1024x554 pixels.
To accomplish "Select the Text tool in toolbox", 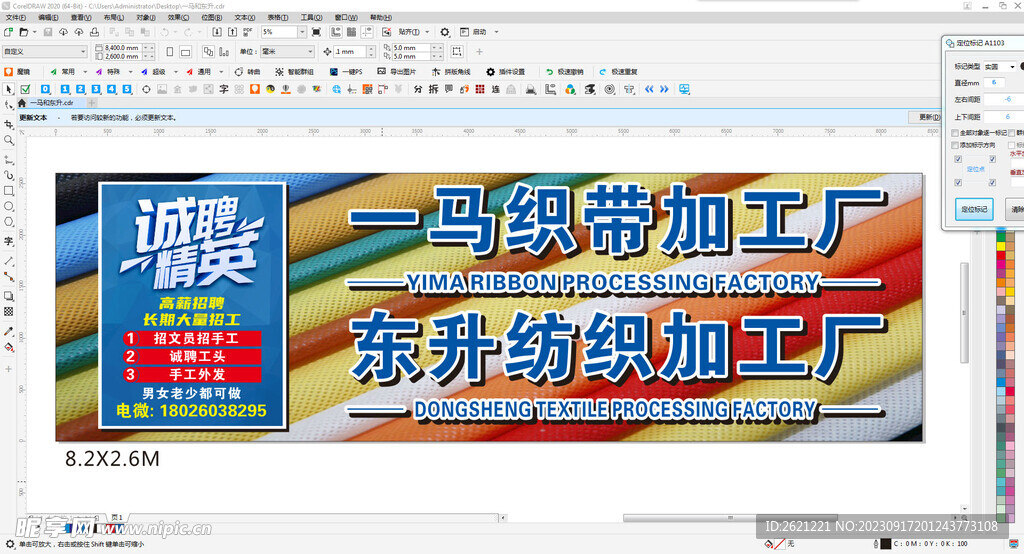I will pos(9,241).
